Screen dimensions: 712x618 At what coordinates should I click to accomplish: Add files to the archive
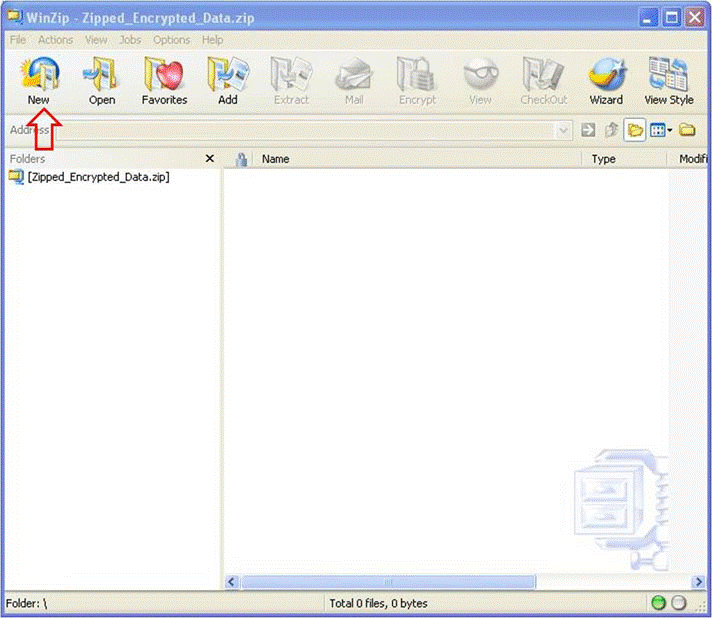[x=228, y=81]
